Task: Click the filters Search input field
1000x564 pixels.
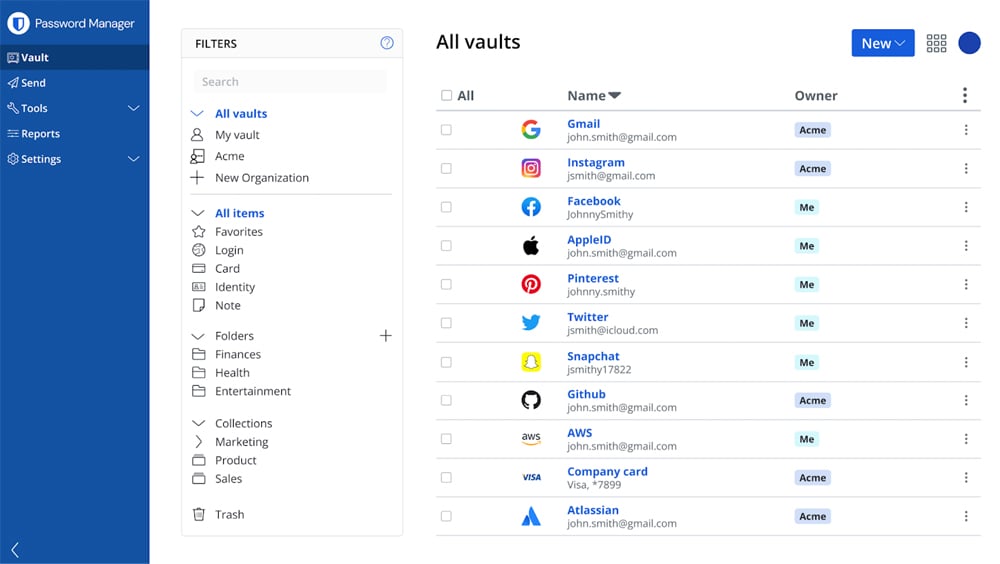Action: (290, 82)
